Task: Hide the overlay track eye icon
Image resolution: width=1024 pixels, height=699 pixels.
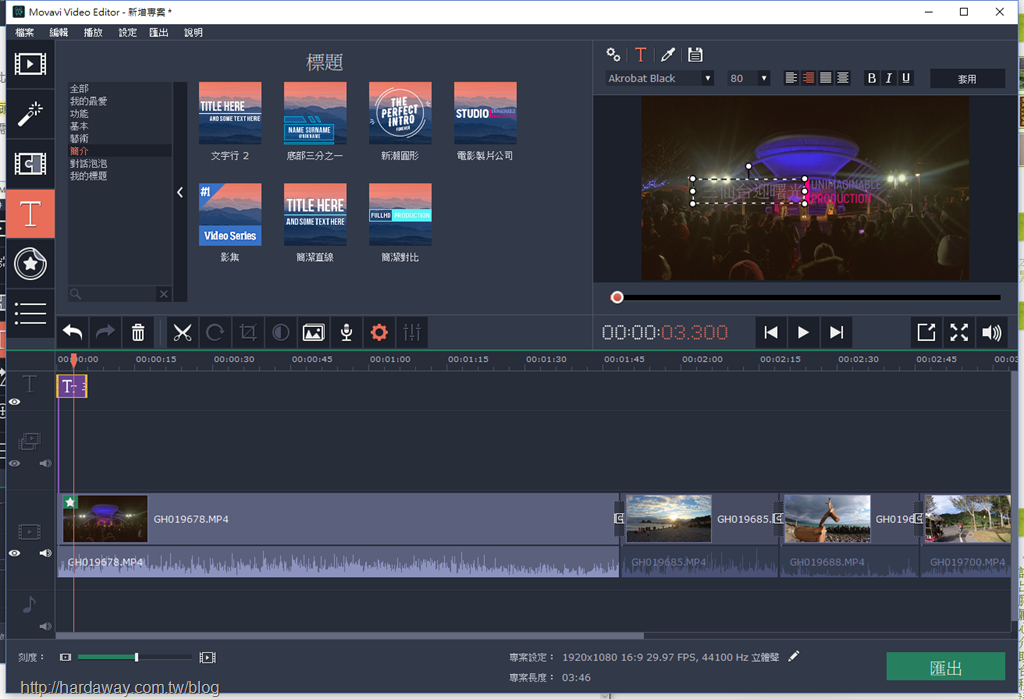Action: (x=14, y=463)
